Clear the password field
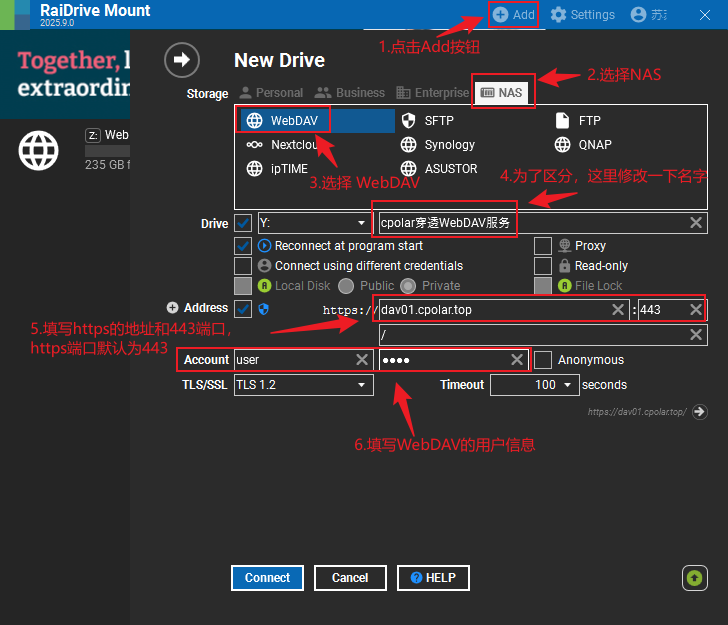 coord(517,360)
